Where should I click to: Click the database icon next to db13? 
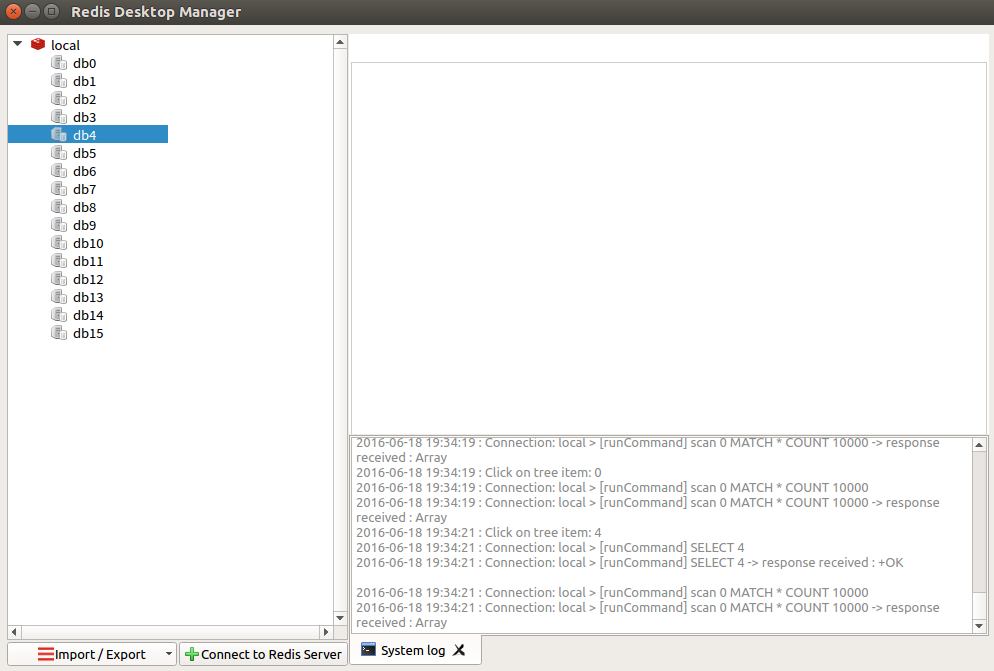point(59,297)
